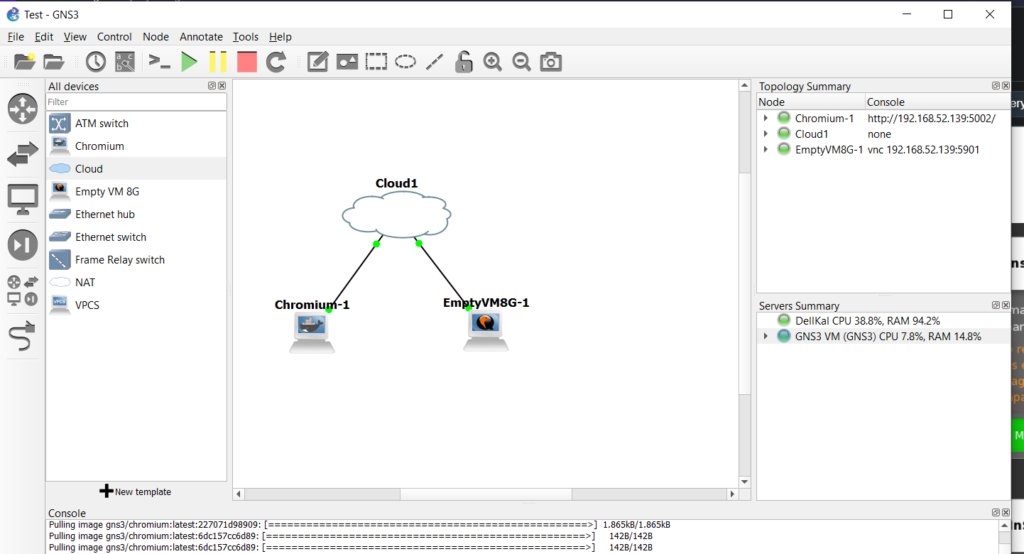Click the device Filter input field
Image resolution: width=1024 pixels, height=554 pixels.
click(x=136, y=102)
